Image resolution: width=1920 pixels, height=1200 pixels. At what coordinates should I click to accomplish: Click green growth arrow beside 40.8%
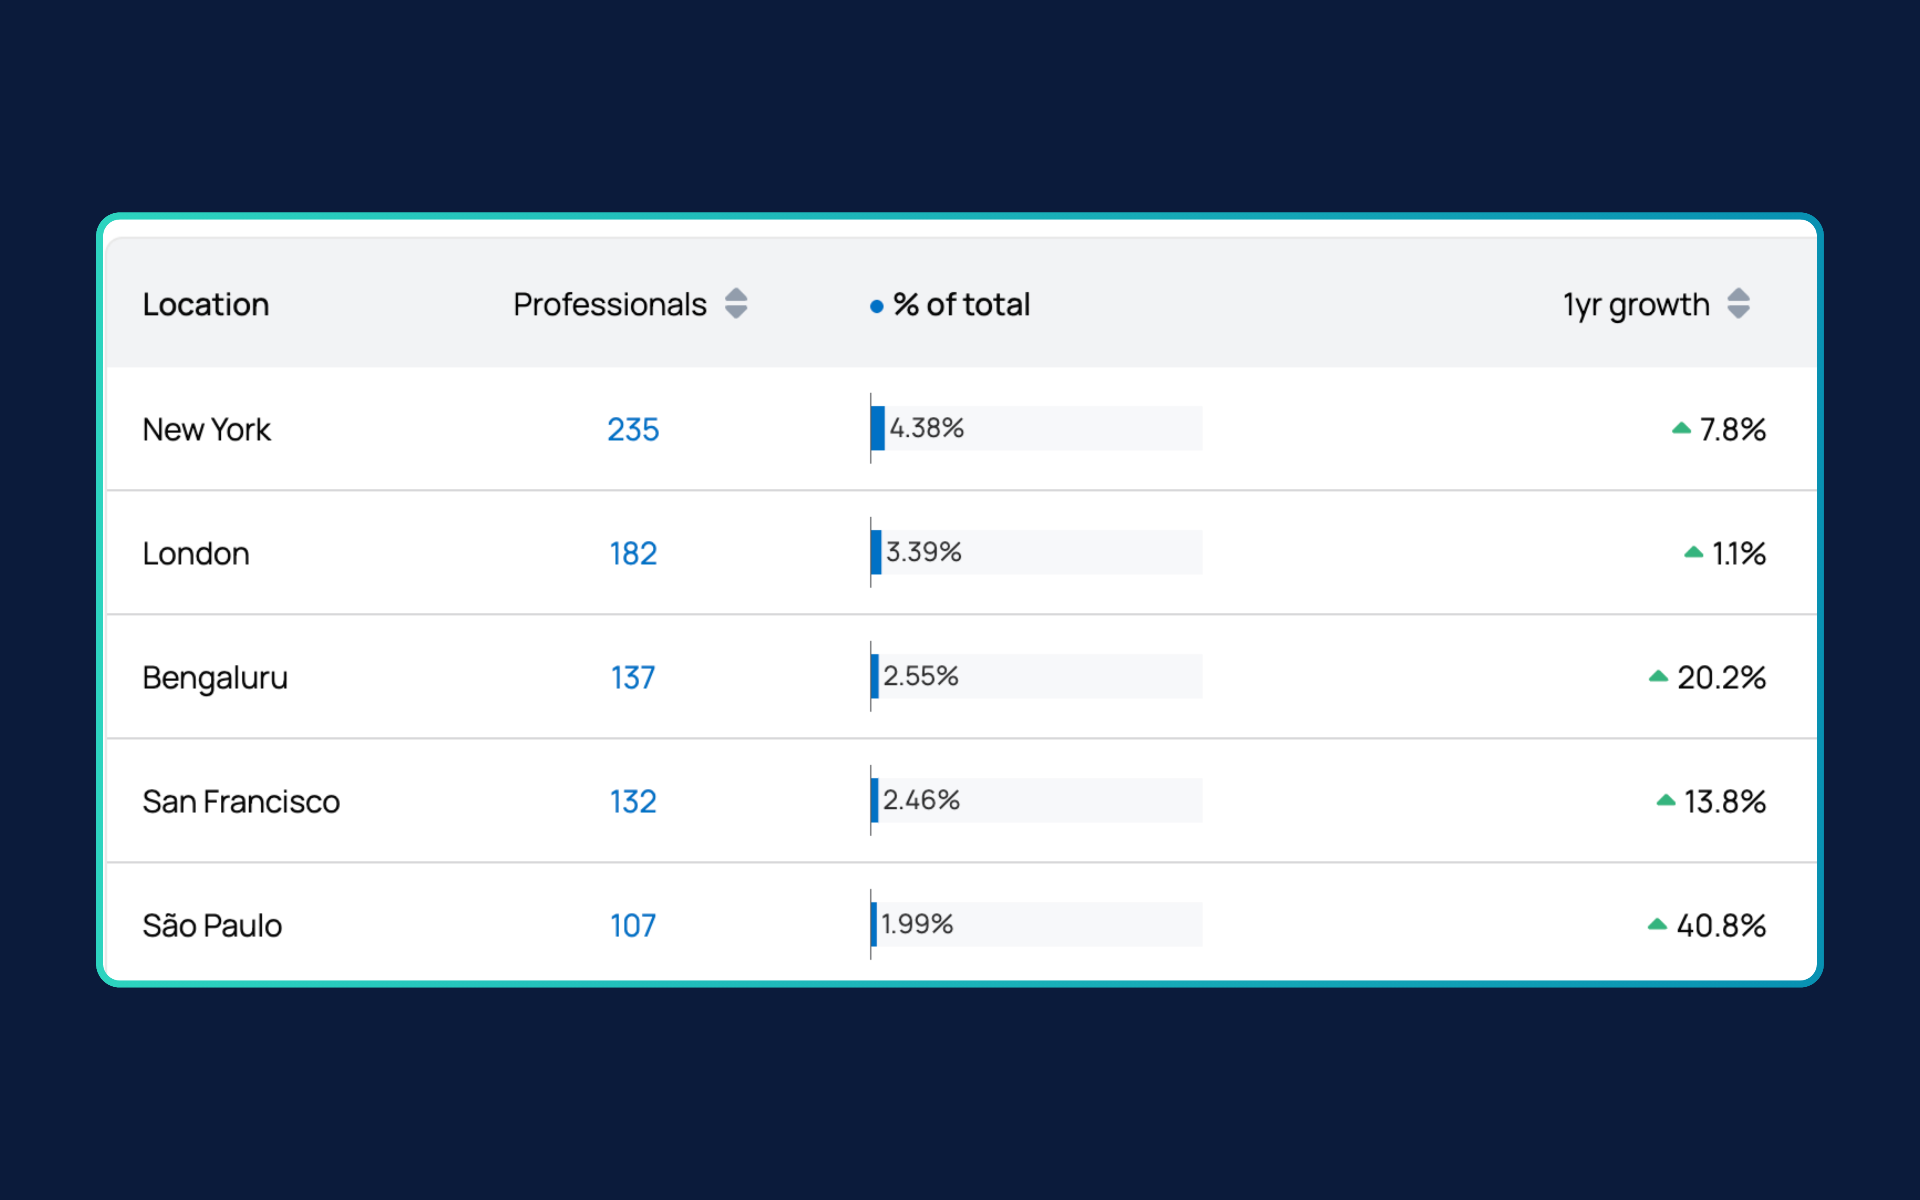pyautogui.click(x=1657, y=924)
